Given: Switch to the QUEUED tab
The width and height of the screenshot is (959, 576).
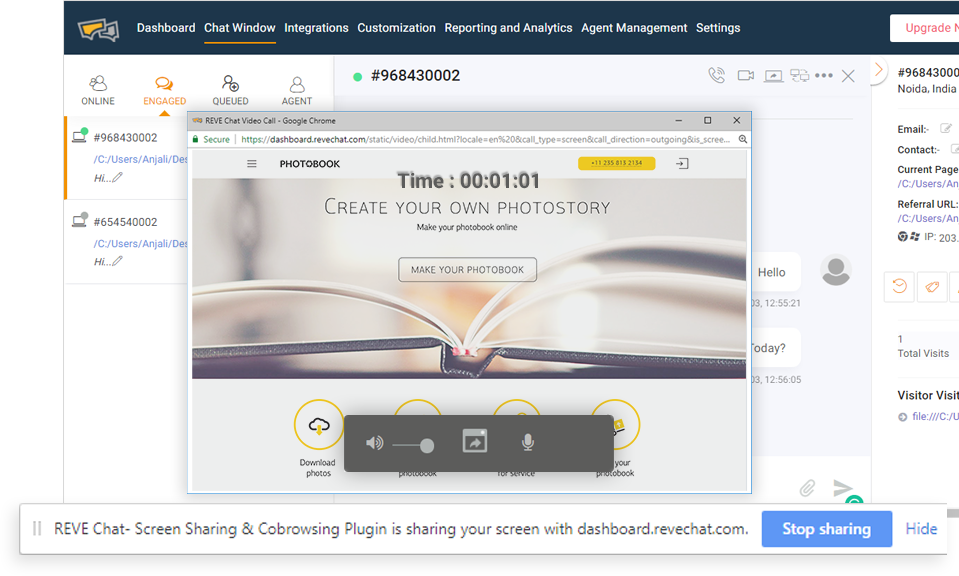Looking at the screenshot, I should point(231,90).
